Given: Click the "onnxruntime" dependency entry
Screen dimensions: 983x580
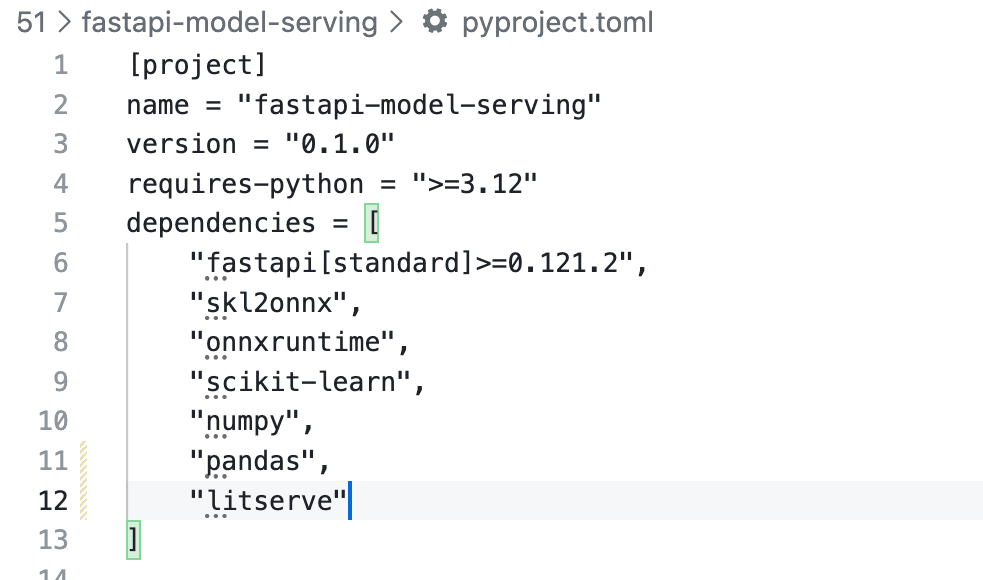Looking at the screenshot, I should pyautogui.click(x=292, y=342).
